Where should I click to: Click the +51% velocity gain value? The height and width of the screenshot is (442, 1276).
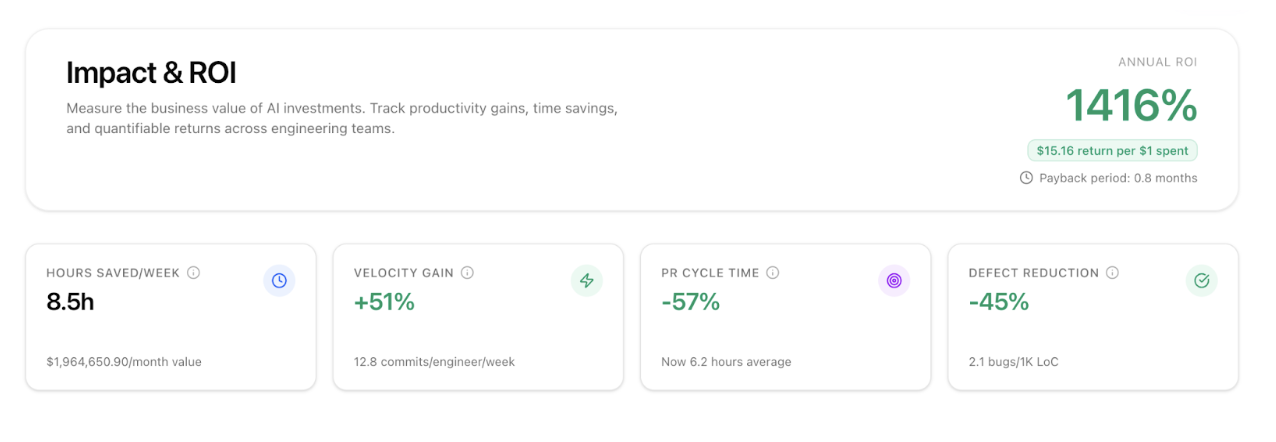coord(384,302)
